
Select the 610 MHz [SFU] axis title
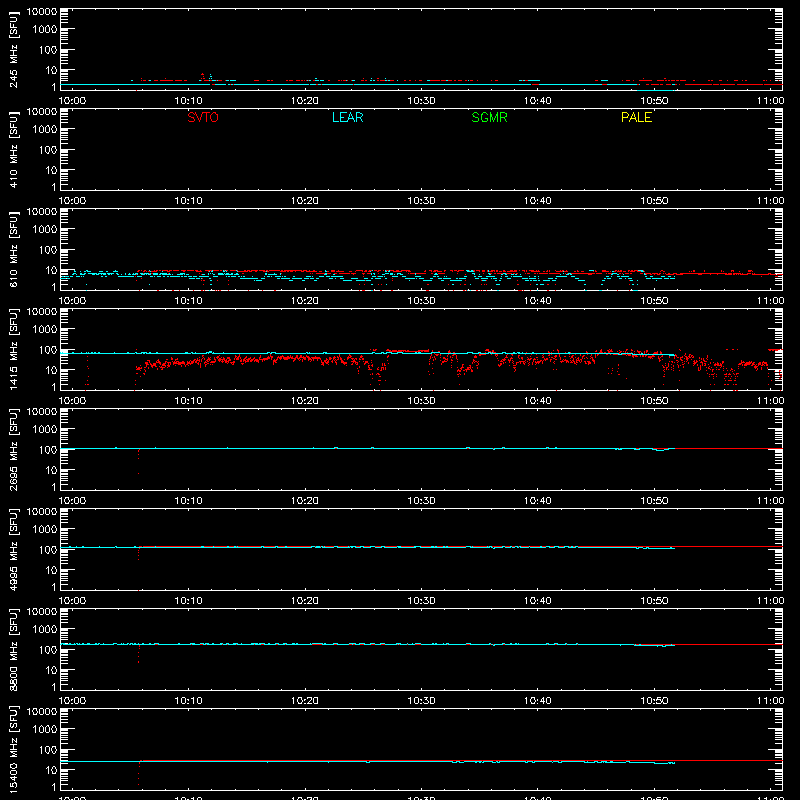[13, 249]
